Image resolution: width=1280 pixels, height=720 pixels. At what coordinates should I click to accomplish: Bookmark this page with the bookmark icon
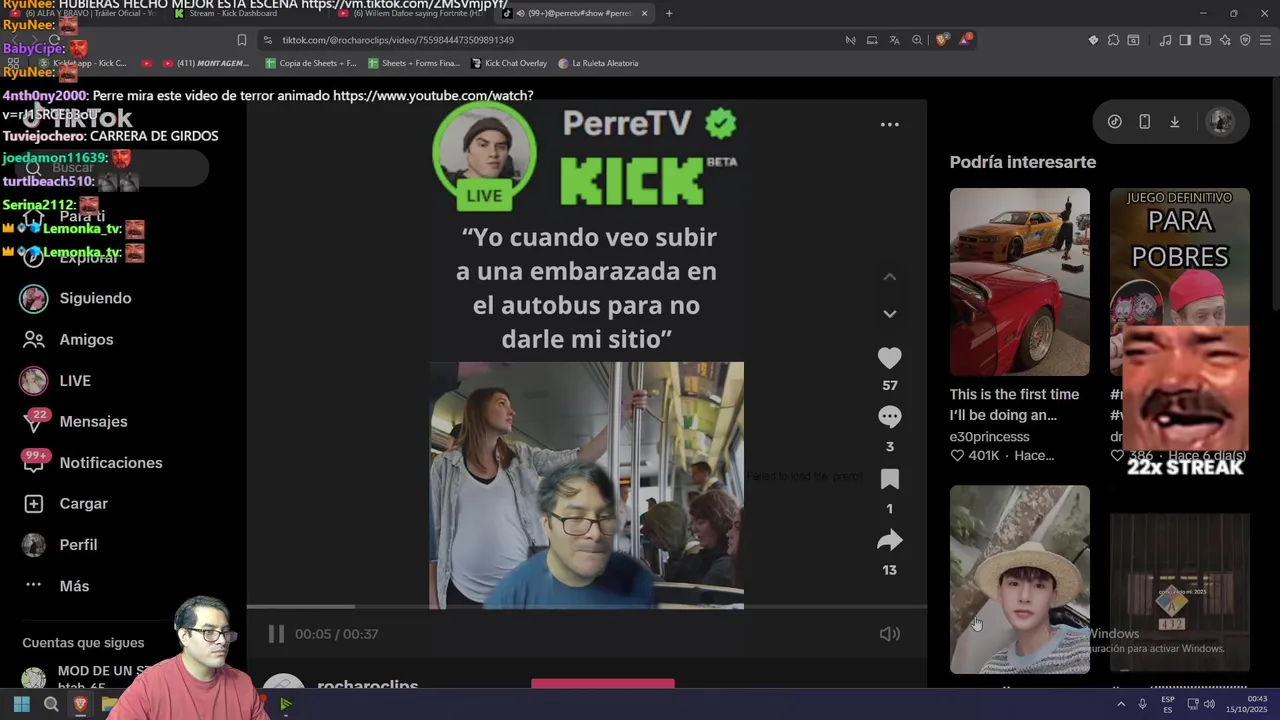tap(241, 40)
